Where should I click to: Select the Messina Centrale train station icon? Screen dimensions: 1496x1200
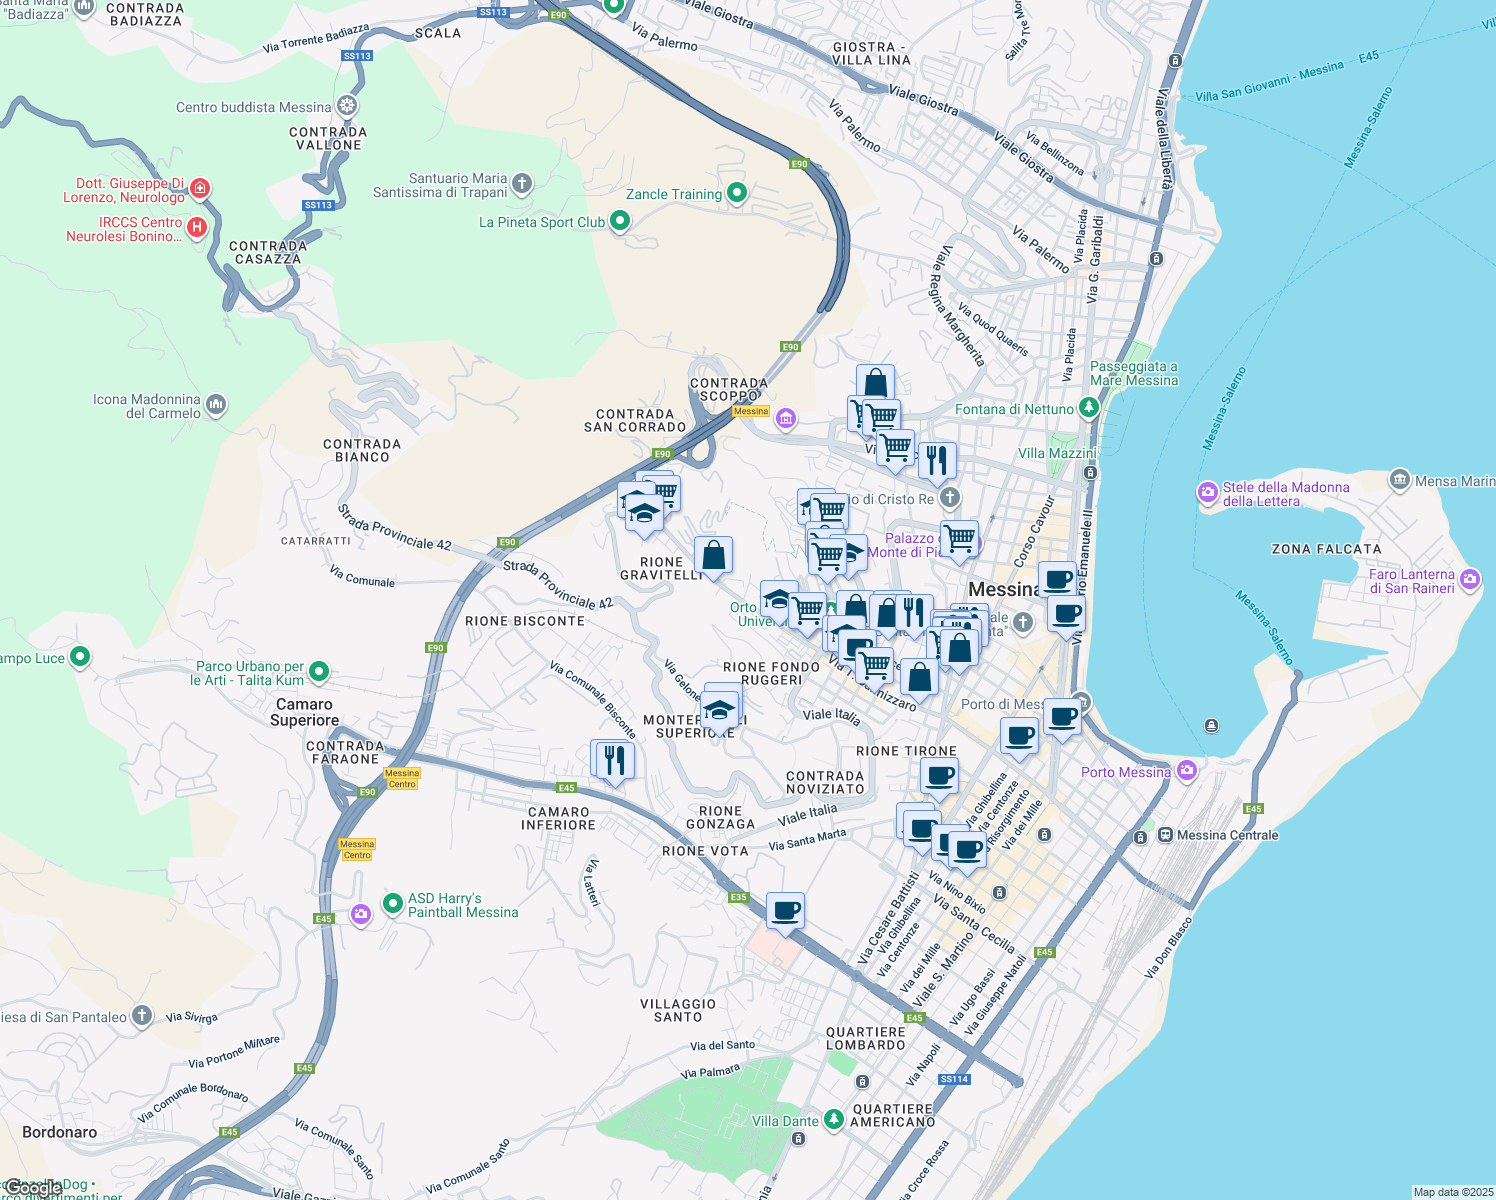coord(1165,834)
